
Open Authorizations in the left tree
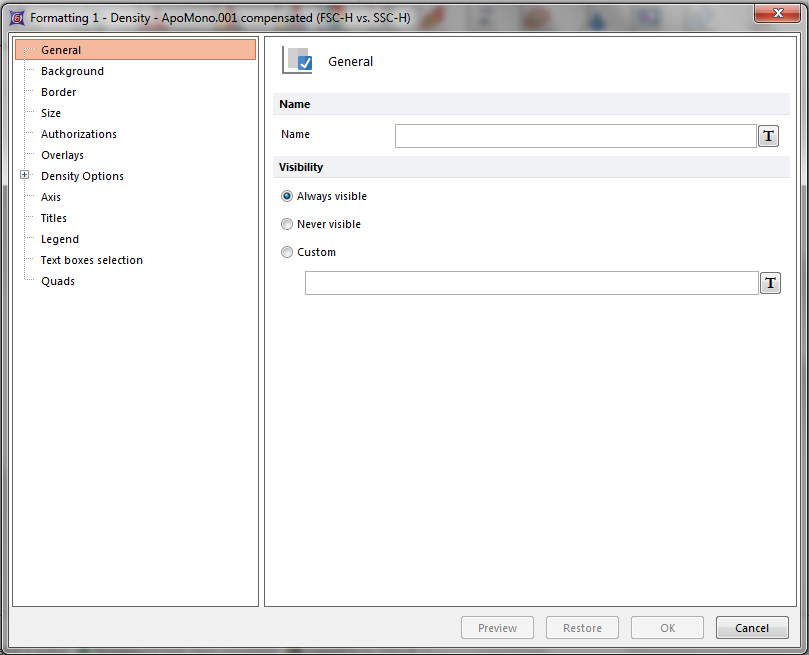pyautogui.click(x=78, y=134)
